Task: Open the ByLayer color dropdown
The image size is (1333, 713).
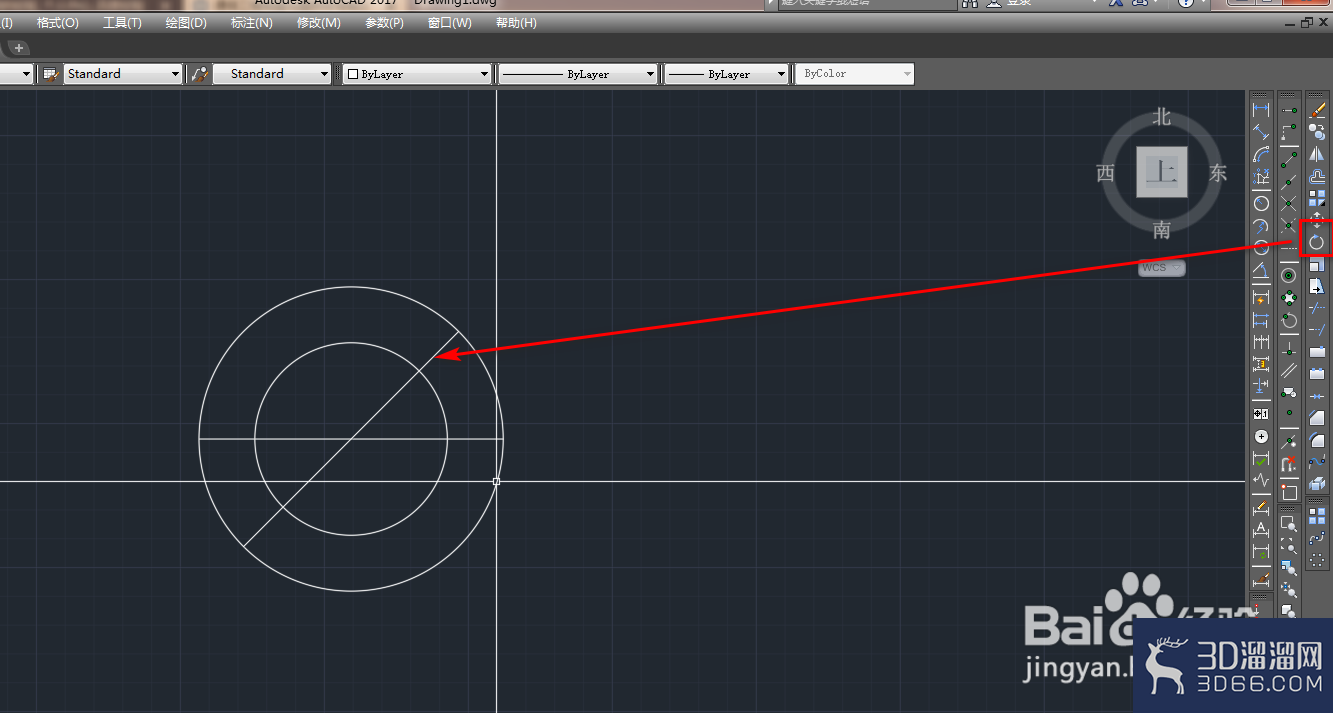Action: coord(417,74)
